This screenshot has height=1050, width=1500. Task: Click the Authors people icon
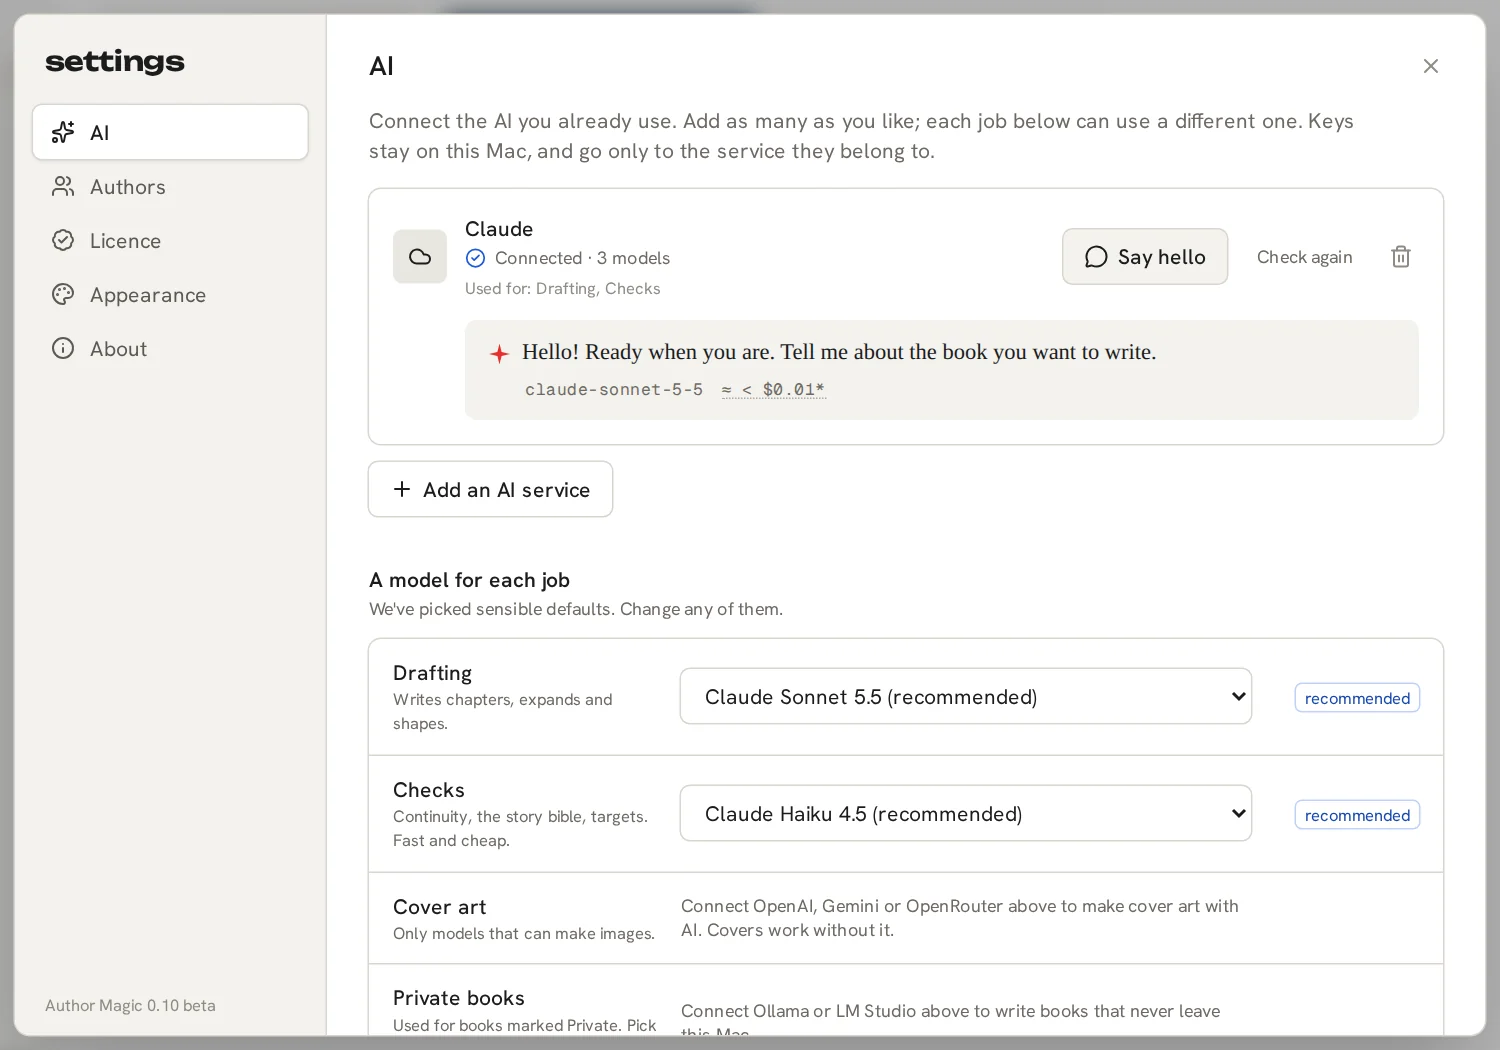click(63, 186)
